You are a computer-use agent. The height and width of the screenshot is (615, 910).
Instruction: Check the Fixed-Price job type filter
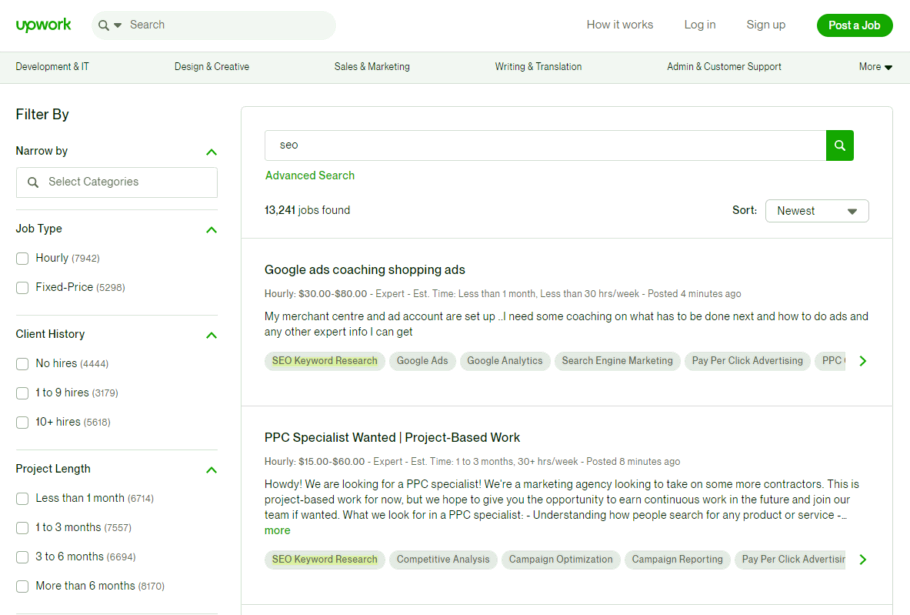coord(22,287)
